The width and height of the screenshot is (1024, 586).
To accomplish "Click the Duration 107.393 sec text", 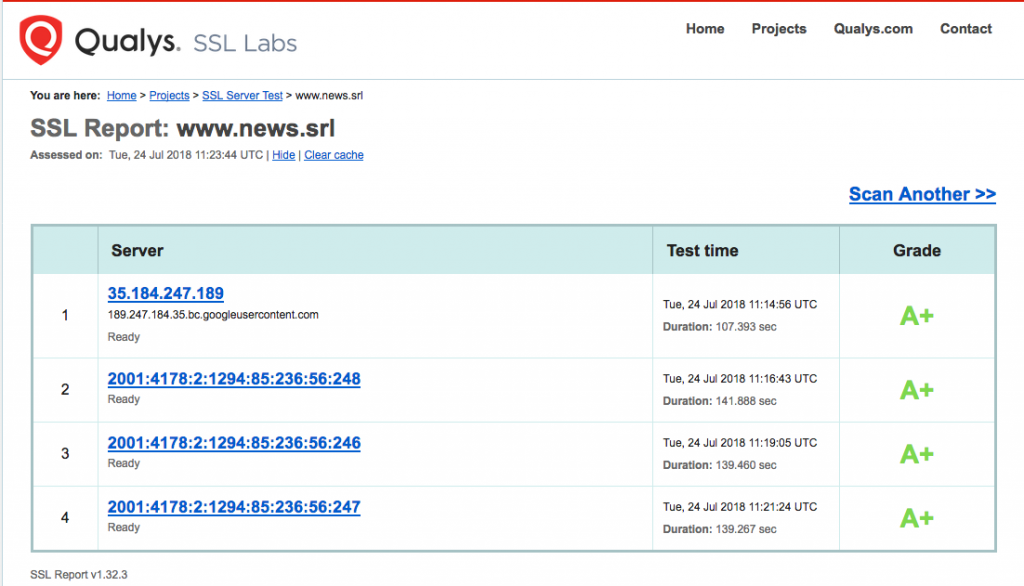I will tap(720, 327).
